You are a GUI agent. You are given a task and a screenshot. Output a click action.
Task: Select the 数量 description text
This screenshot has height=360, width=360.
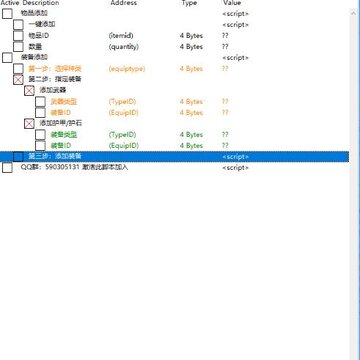(x=35, y=46)
